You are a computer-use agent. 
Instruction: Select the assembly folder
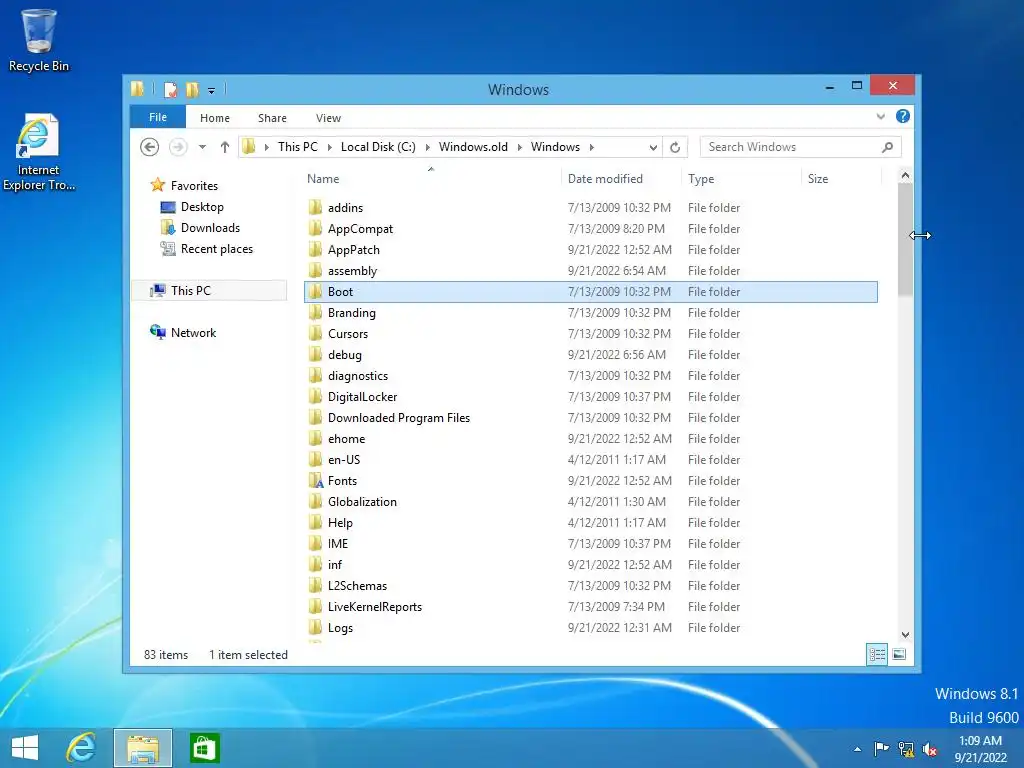353,270
